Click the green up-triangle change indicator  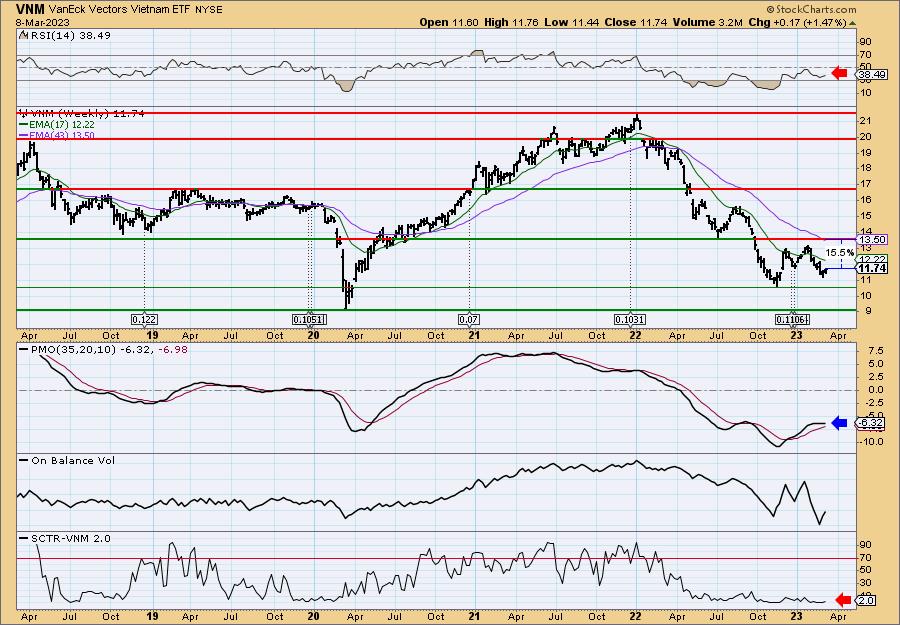click(x=852, y=23)
